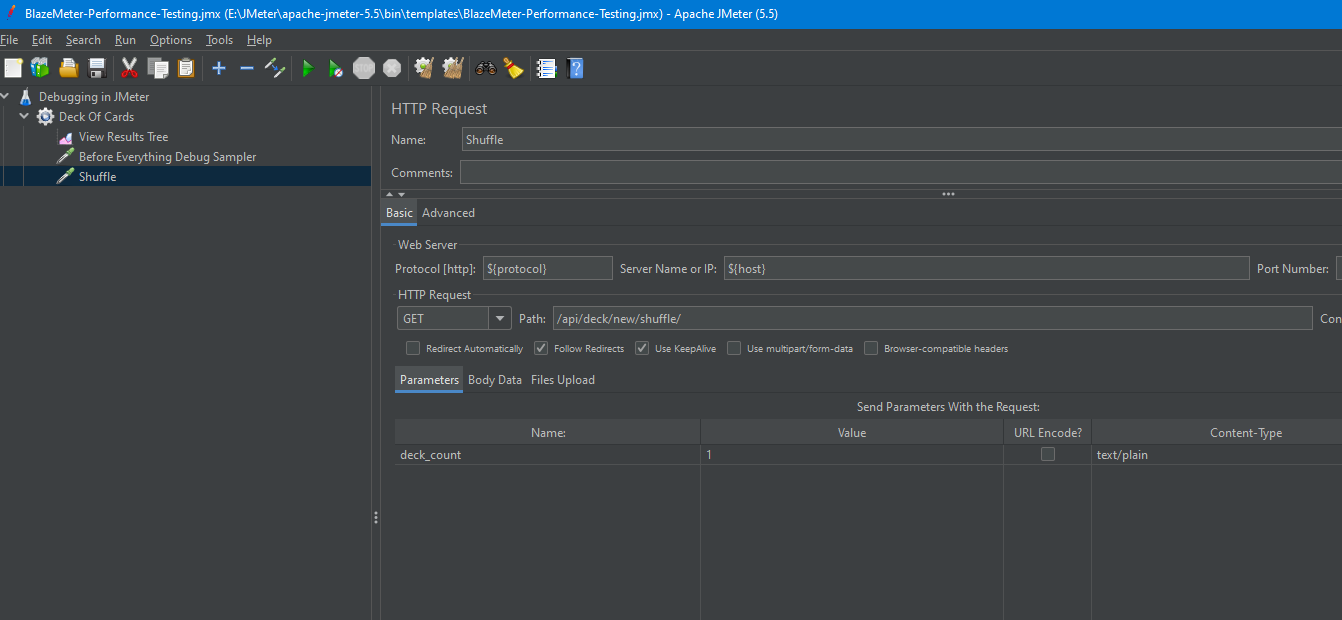Image resolution: width=1342 pixels, height=620 pixels.
Task: Click the Shutdown X icon
Action: 392,68
